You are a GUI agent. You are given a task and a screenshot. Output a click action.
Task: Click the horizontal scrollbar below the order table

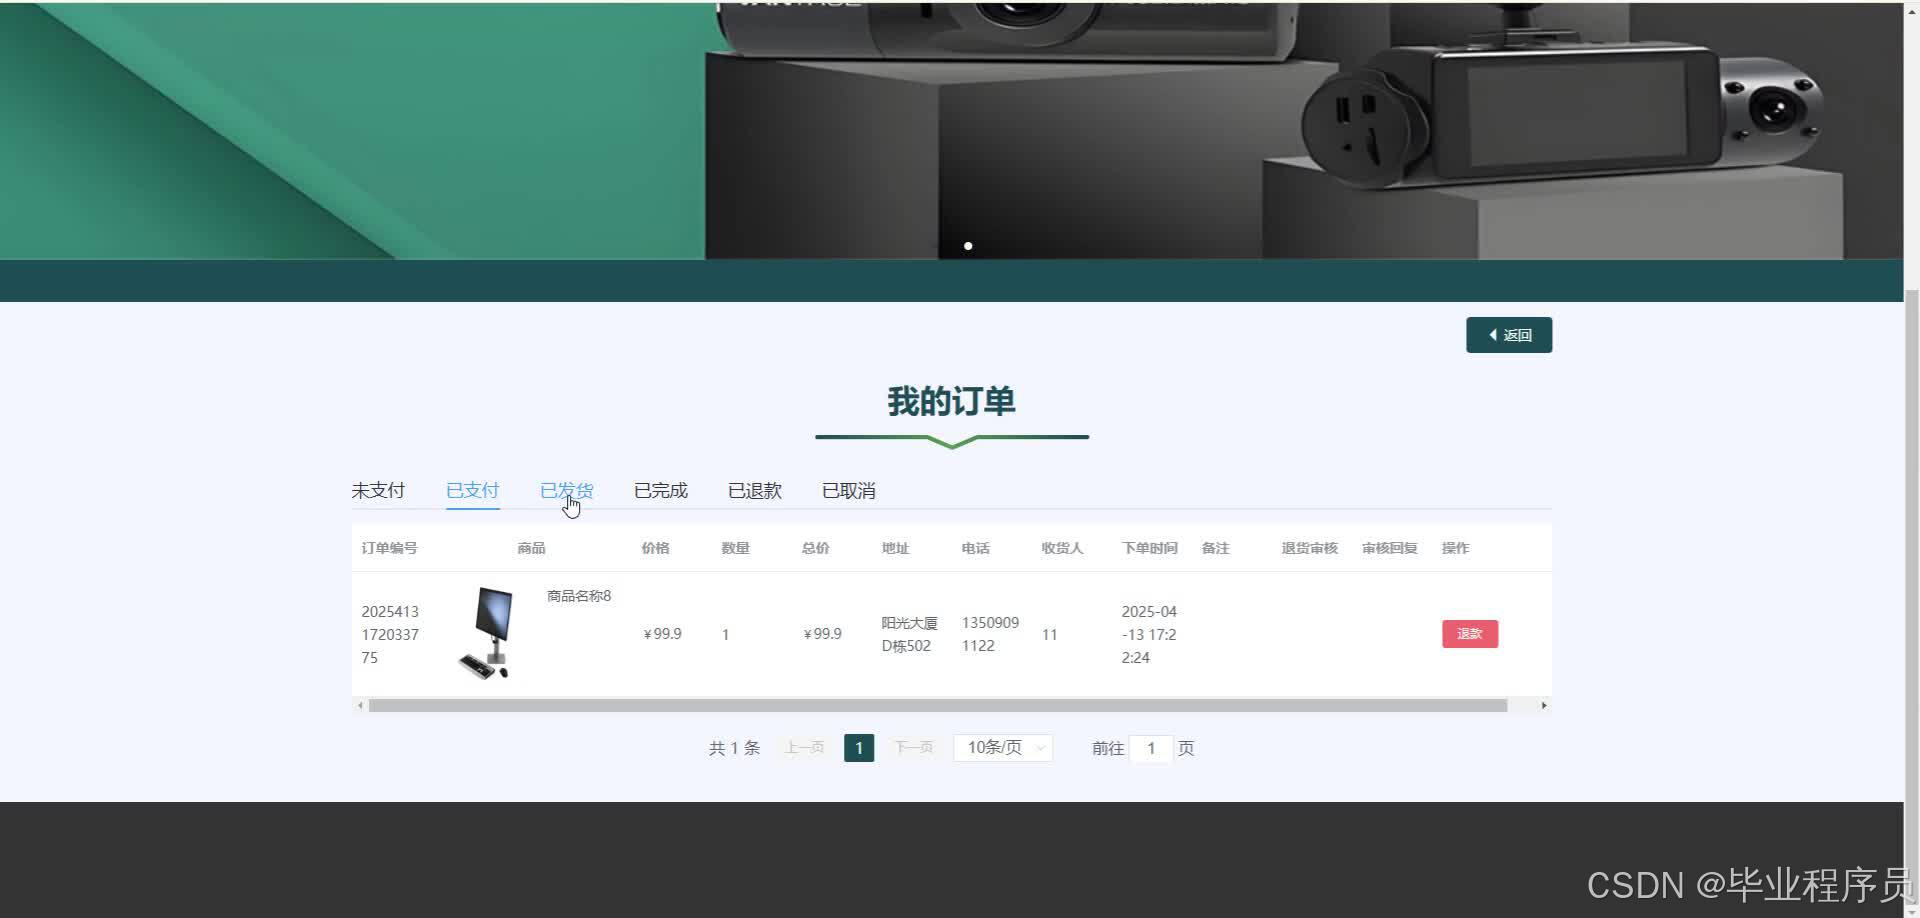click(950, 705)
